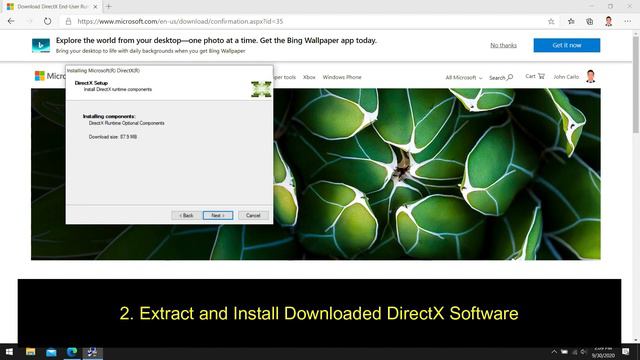Image resolution: width=640 pixels, height=360 pixels.
Task: Show hidden system tray icons
Action: click(x=554, y=352)
